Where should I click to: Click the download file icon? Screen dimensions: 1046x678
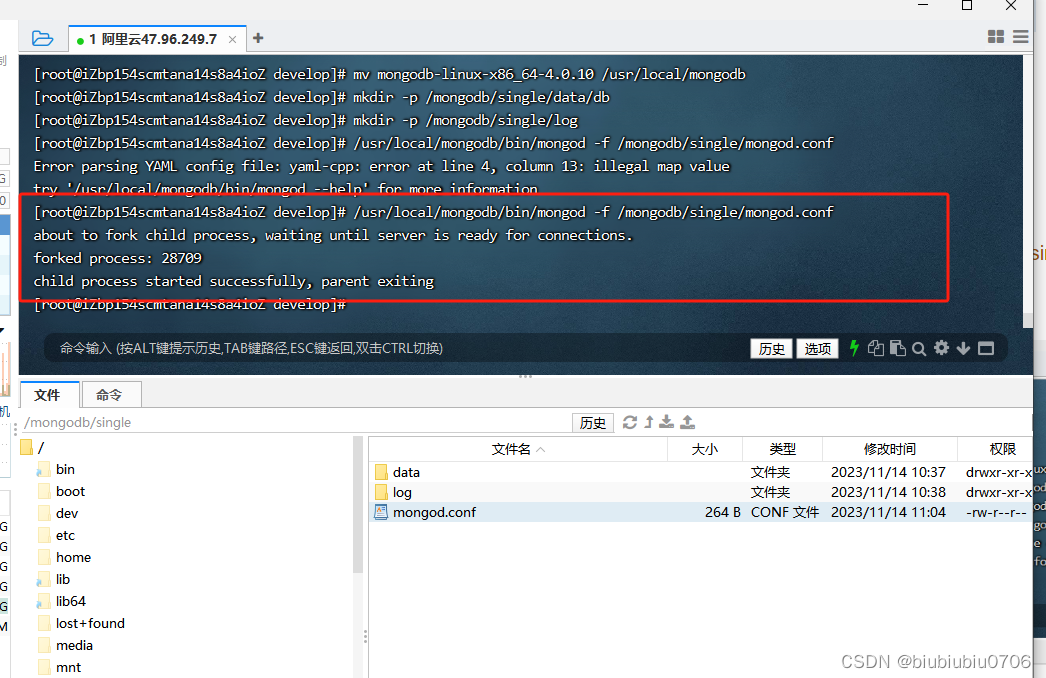[x=666, y=421]
